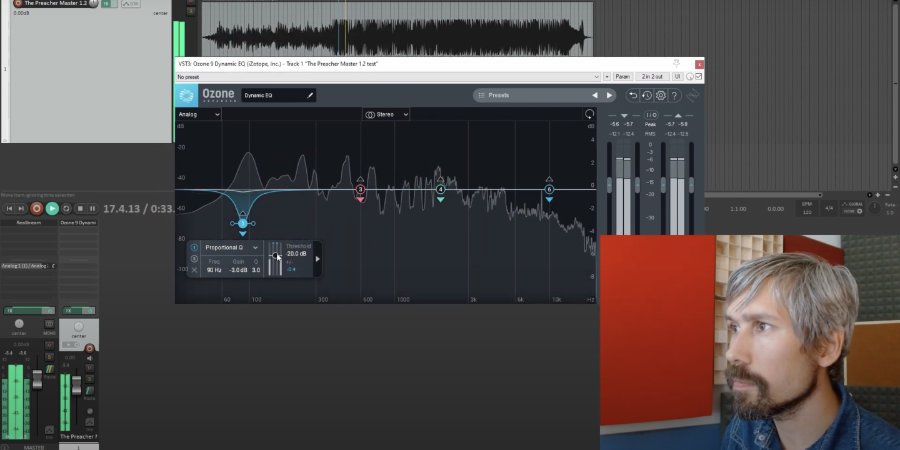Click the Stop transport button
900x450 pixels.
(80, 208)
